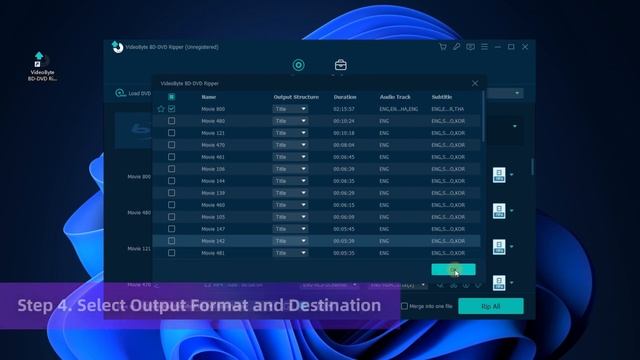Click the Load DVD button
Viewport: 640px width, 360px height.
tap(133, 93)
